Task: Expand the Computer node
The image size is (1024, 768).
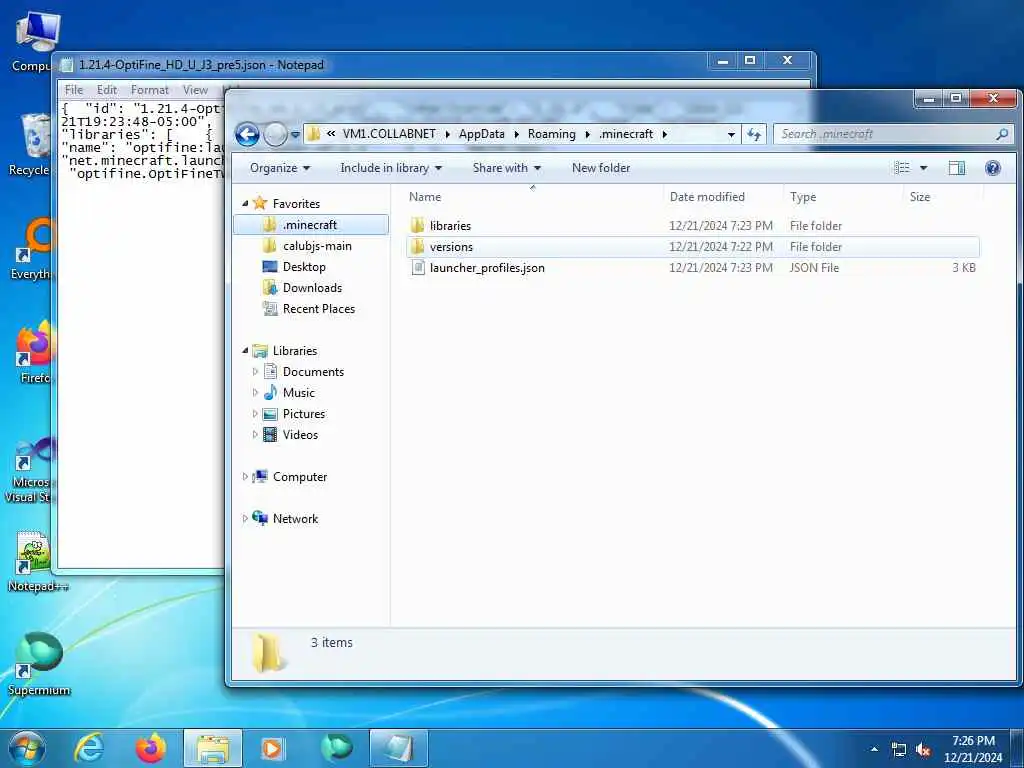Action: click(x=246, y=477)
